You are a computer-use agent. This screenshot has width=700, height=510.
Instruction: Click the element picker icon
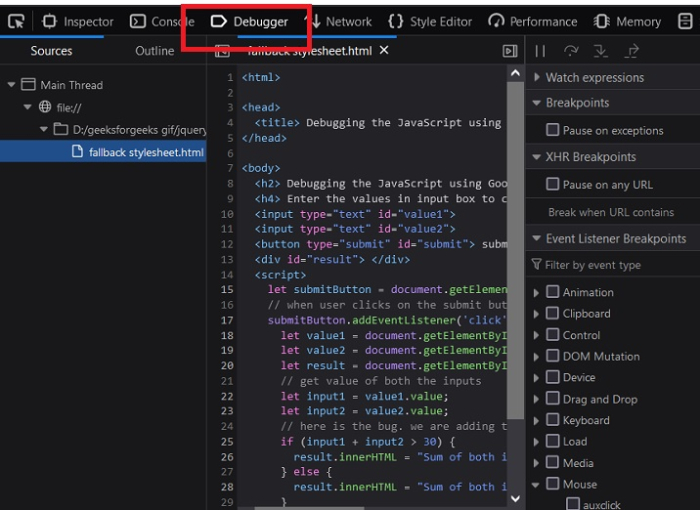(x=16, y=21)
